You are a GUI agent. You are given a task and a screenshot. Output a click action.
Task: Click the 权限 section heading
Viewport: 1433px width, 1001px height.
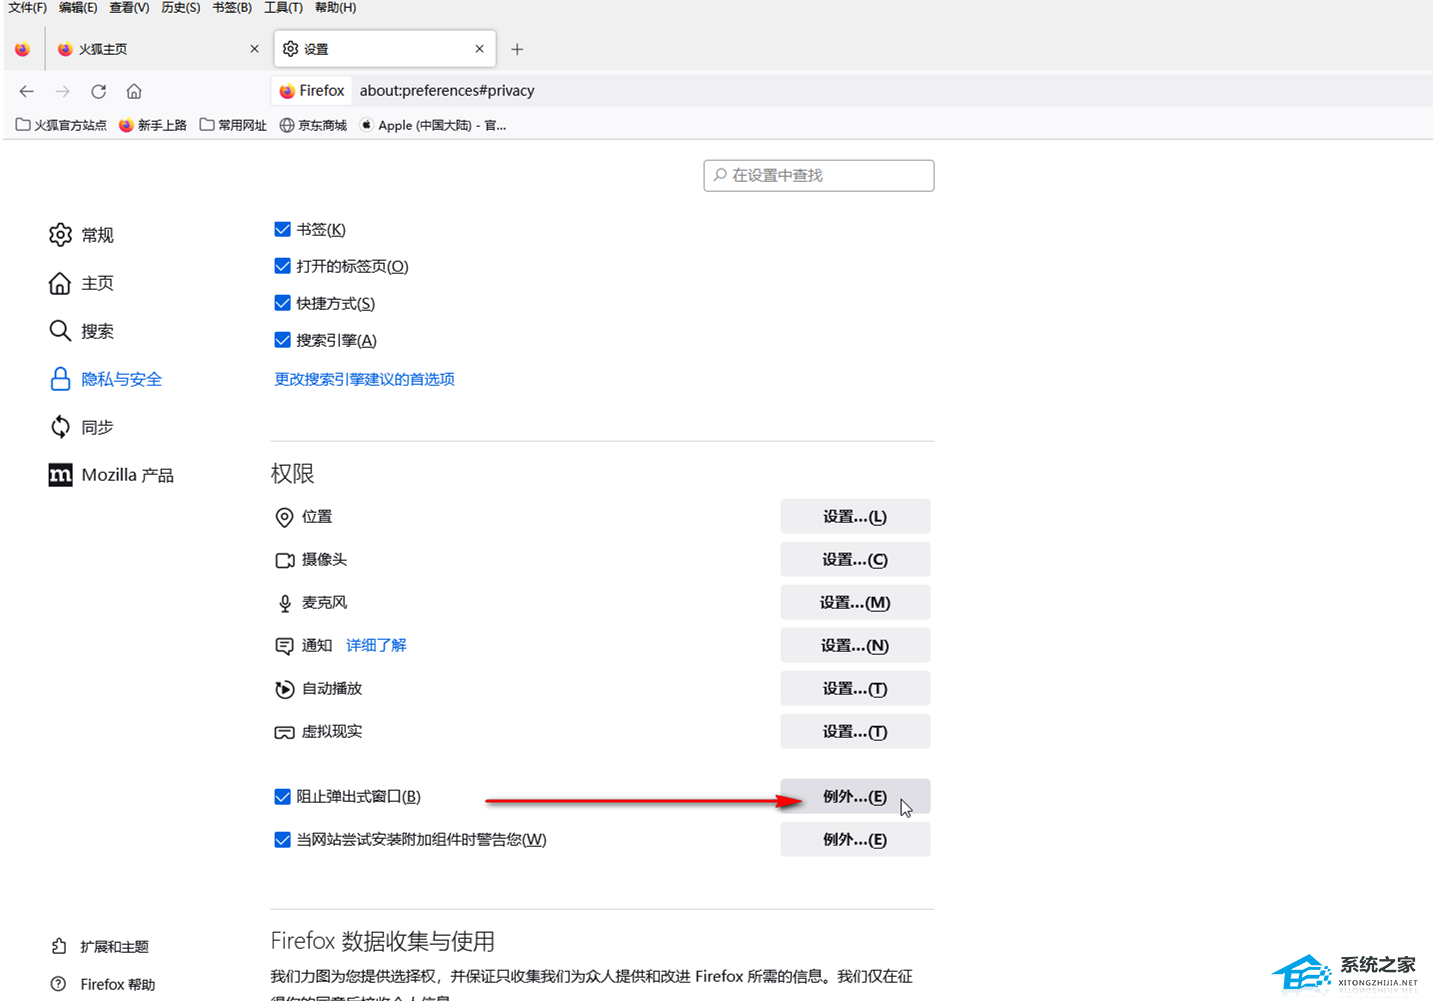click(292, 473)
